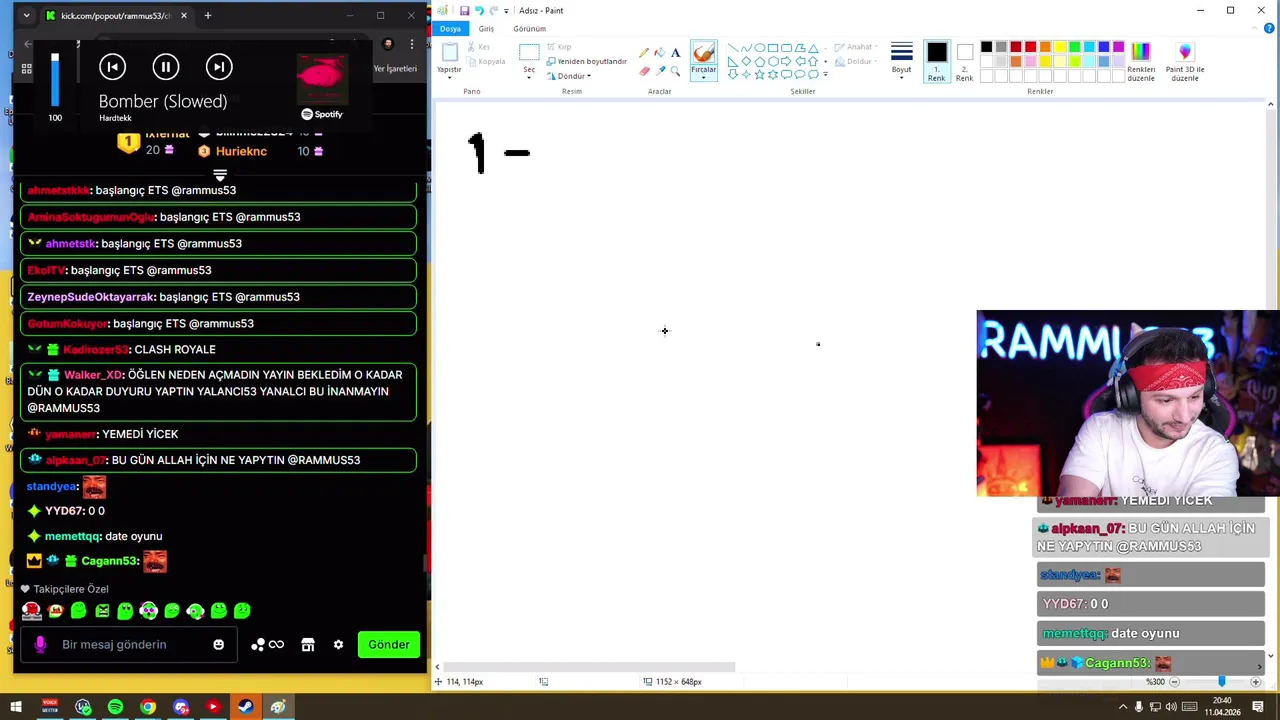Select the Color picker eyedropper tool
Screen dimensions: 1280x720
tap(659, 70)
